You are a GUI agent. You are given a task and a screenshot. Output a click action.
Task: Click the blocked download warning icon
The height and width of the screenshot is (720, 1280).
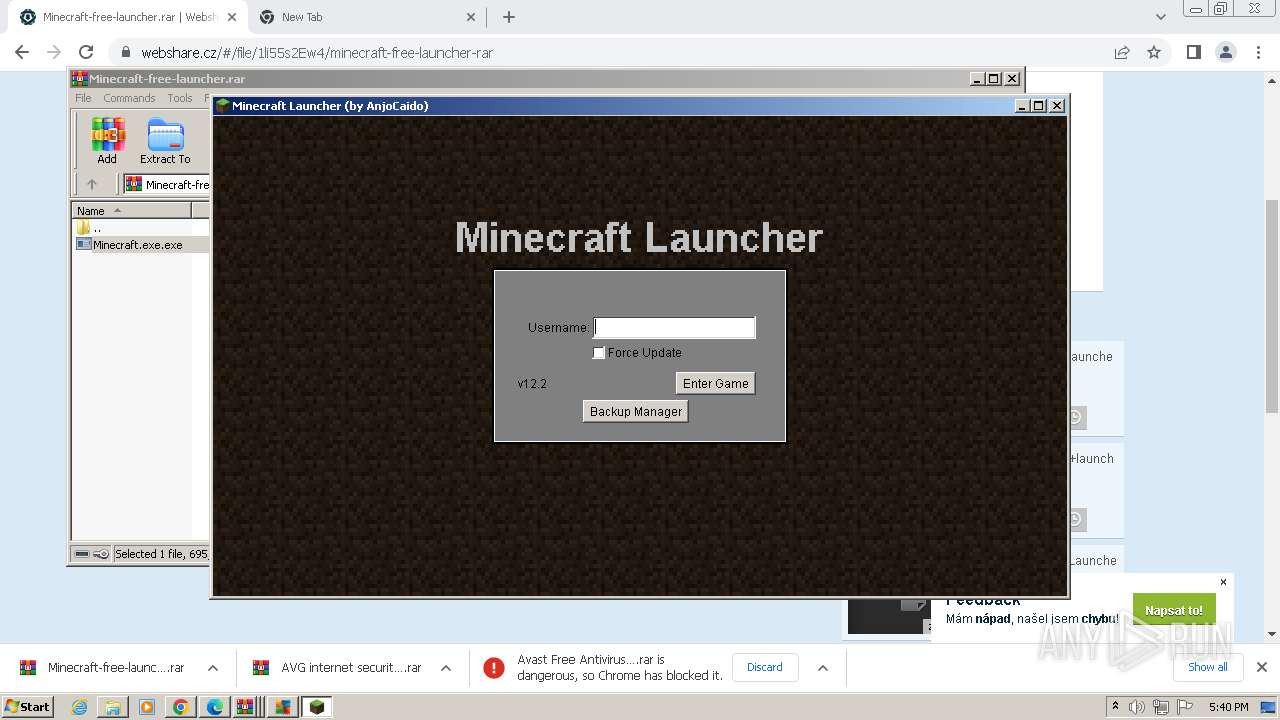494,668
